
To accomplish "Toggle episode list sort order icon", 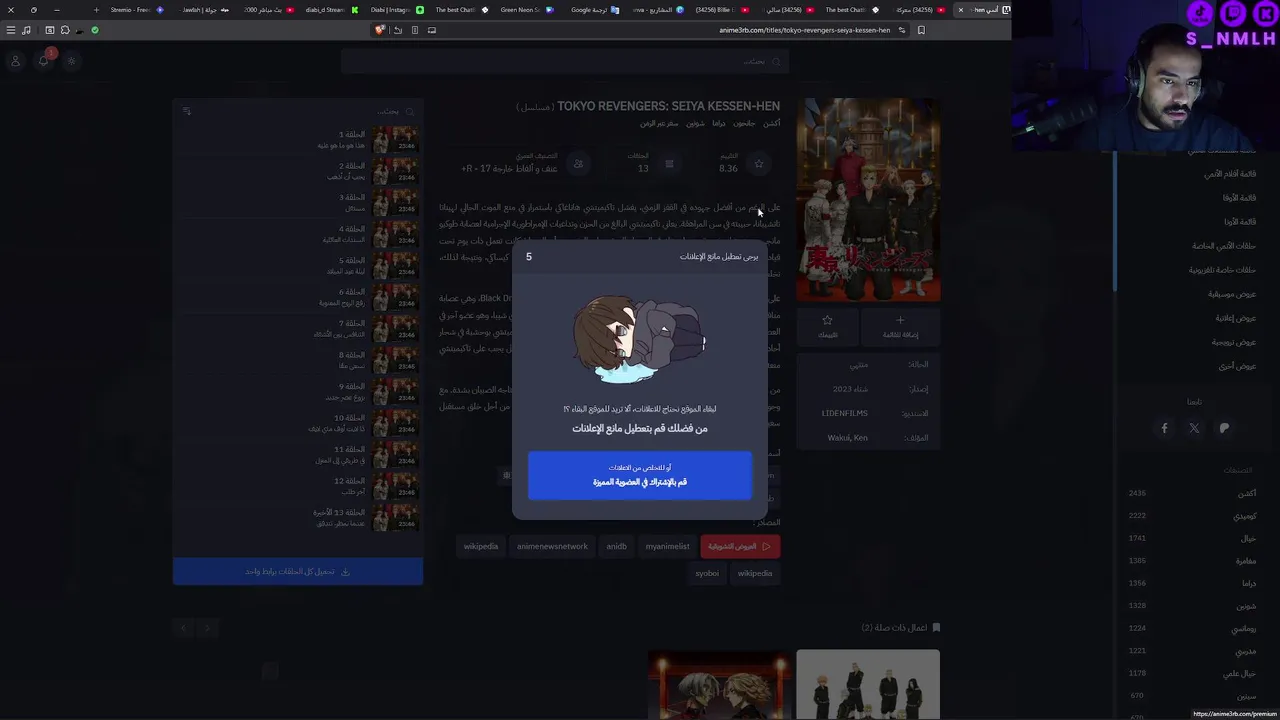I will (x=186, y=111).
